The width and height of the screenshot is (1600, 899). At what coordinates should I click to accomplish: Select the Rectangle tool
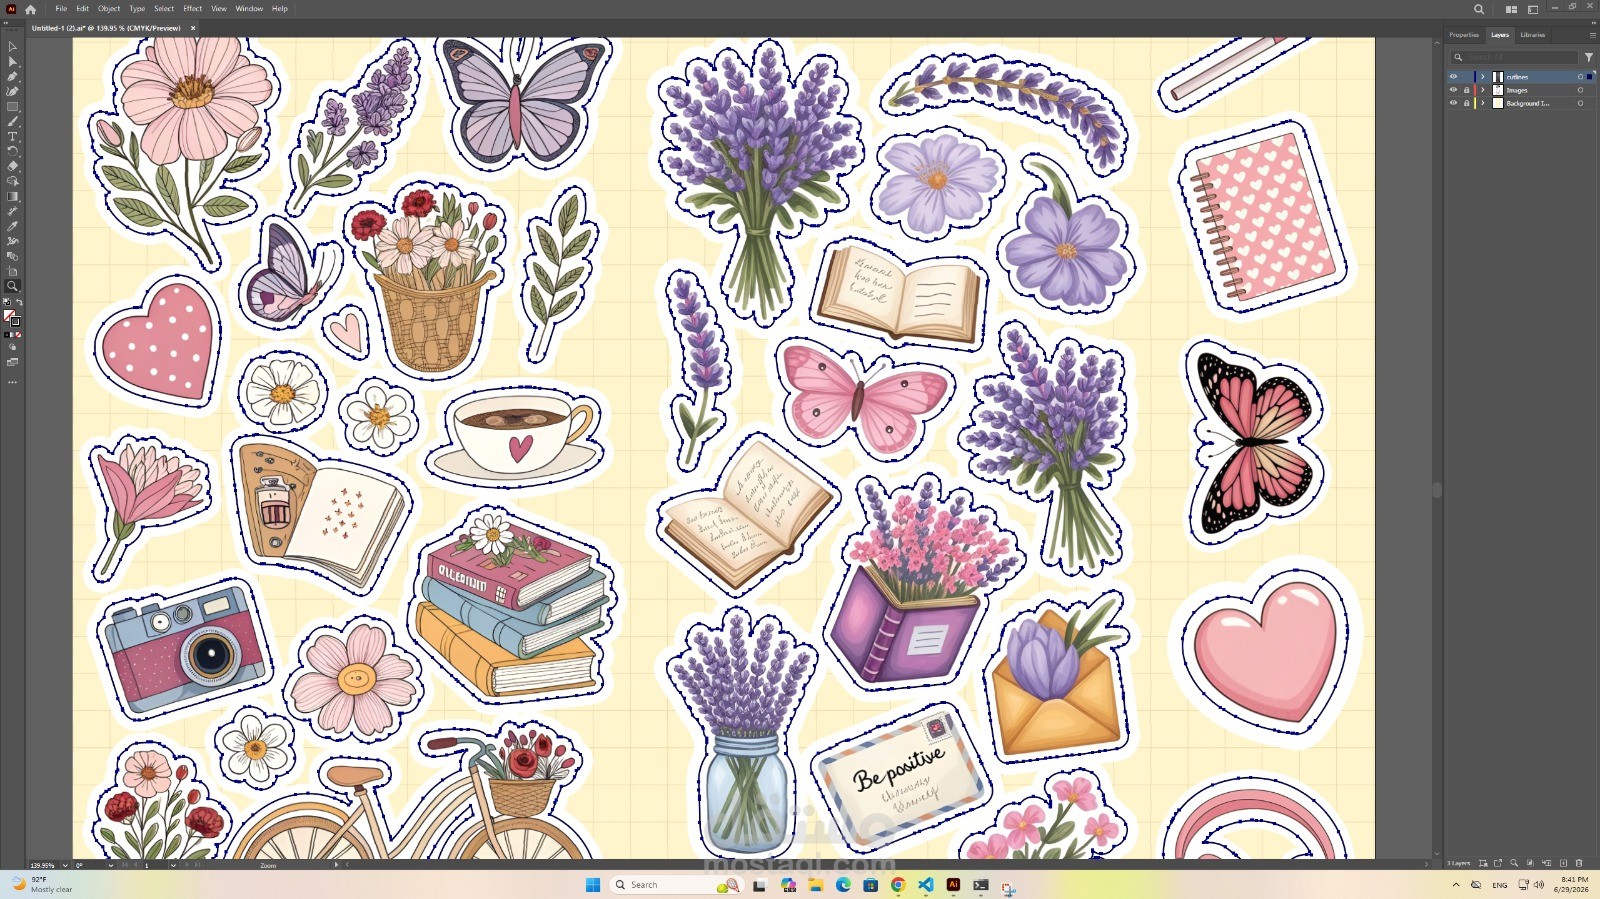pos(12,106)
